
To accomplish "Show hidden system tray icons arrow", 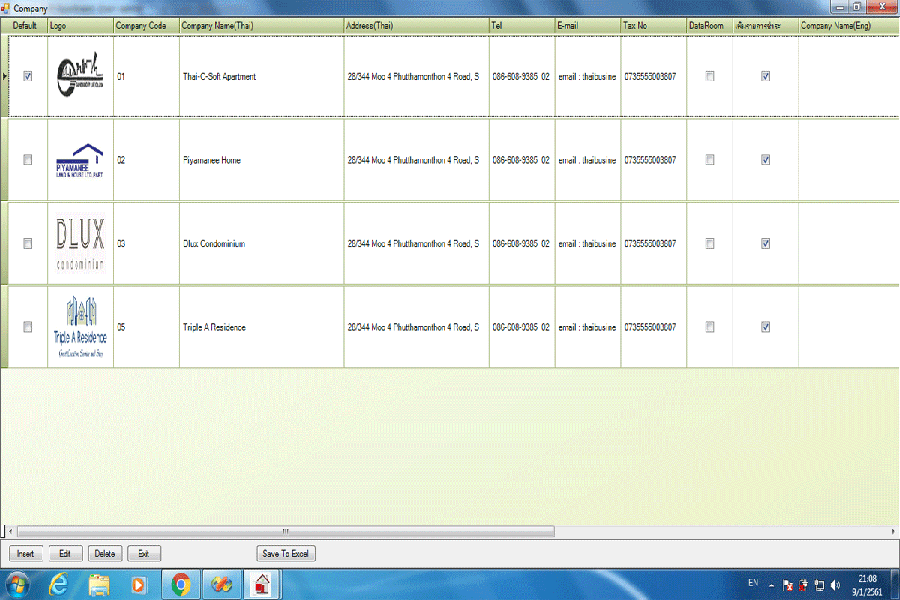I will [771, 585].
